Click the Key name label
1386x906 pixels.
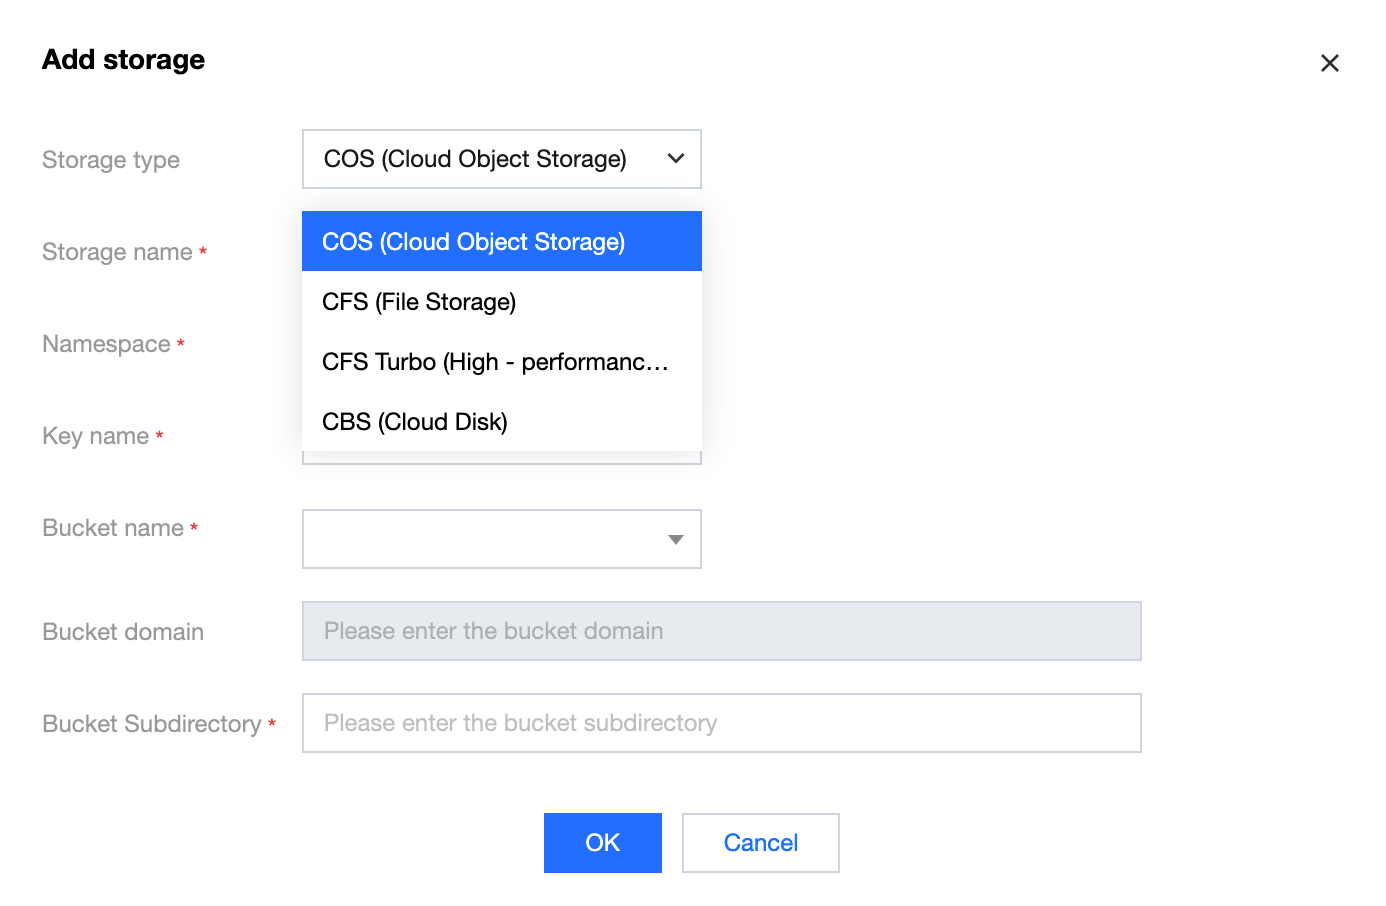point(96,436)
